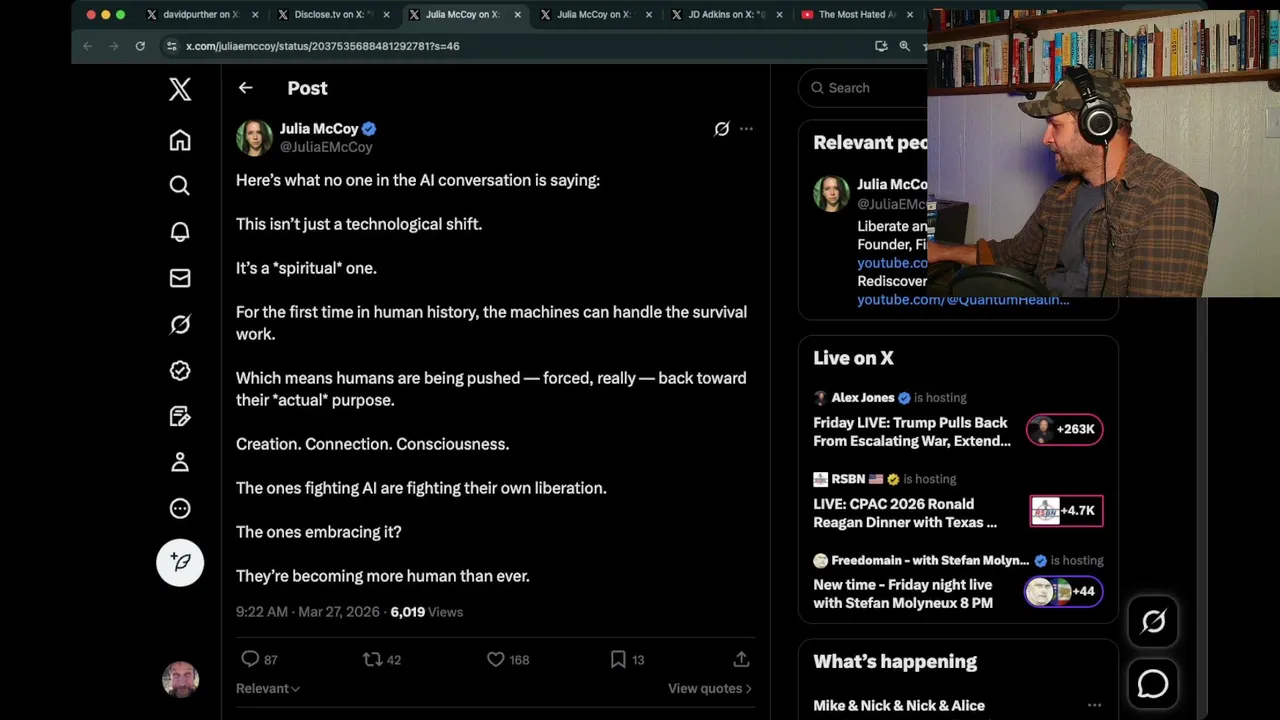Go to Home in sidebar

coord(180,140)
